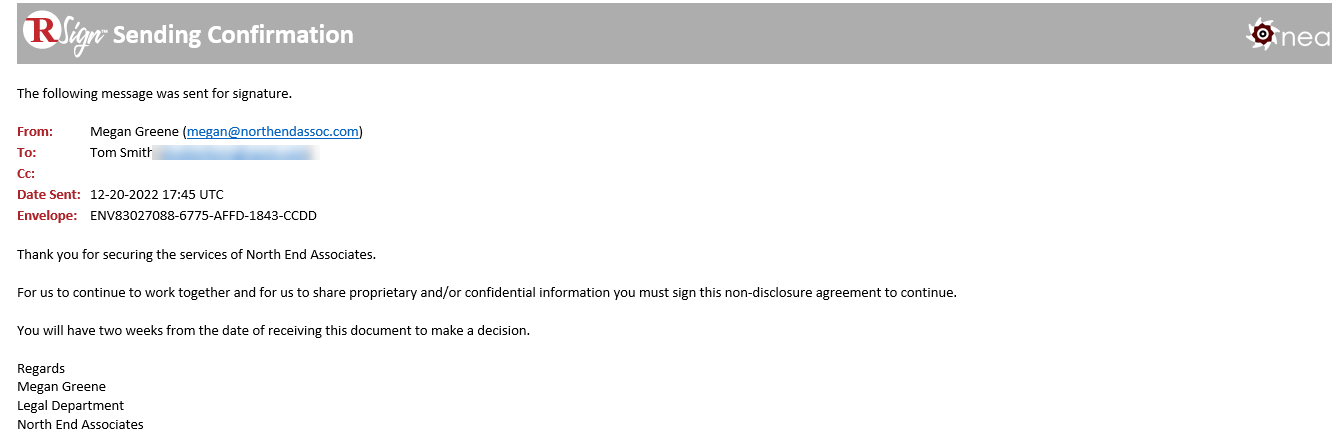Viewport: 1342px width, 437px height.
Task: Click the two weeks decision sentence
Action: click(273, 330)
